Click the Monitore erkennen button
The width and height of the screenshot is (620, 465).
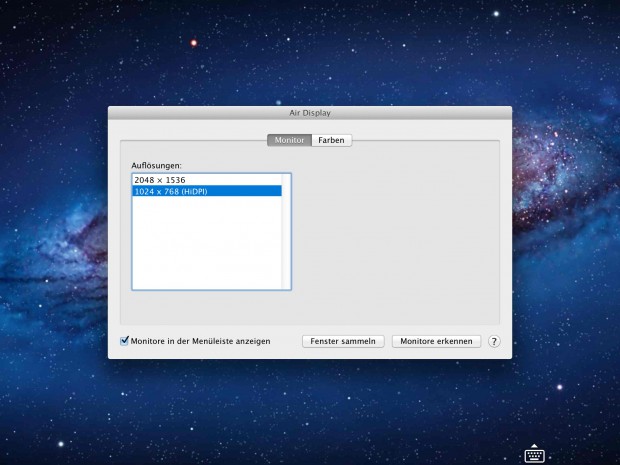tap(436, 341)
